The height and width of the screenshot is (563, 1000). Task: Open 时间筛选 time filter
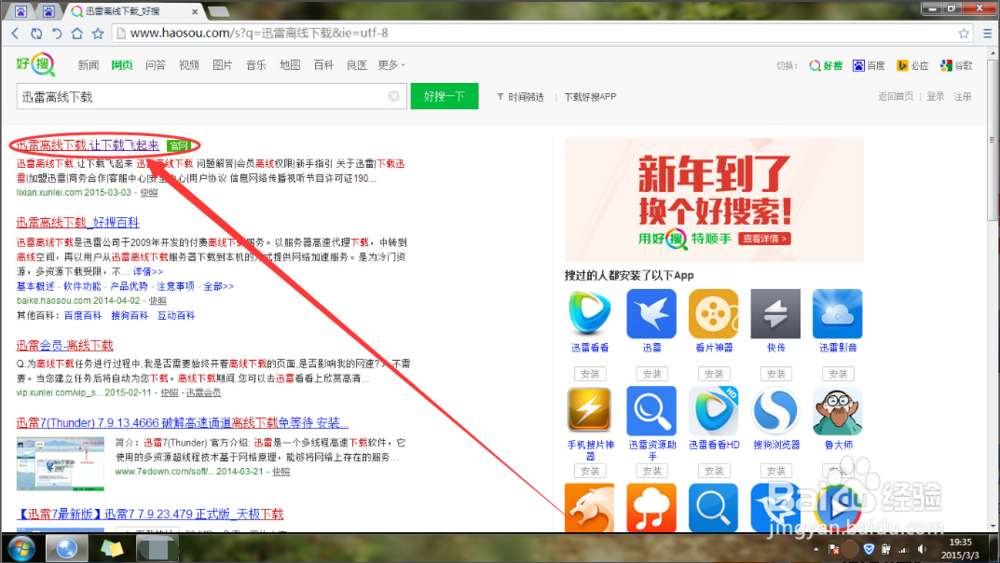coord(520,97)
